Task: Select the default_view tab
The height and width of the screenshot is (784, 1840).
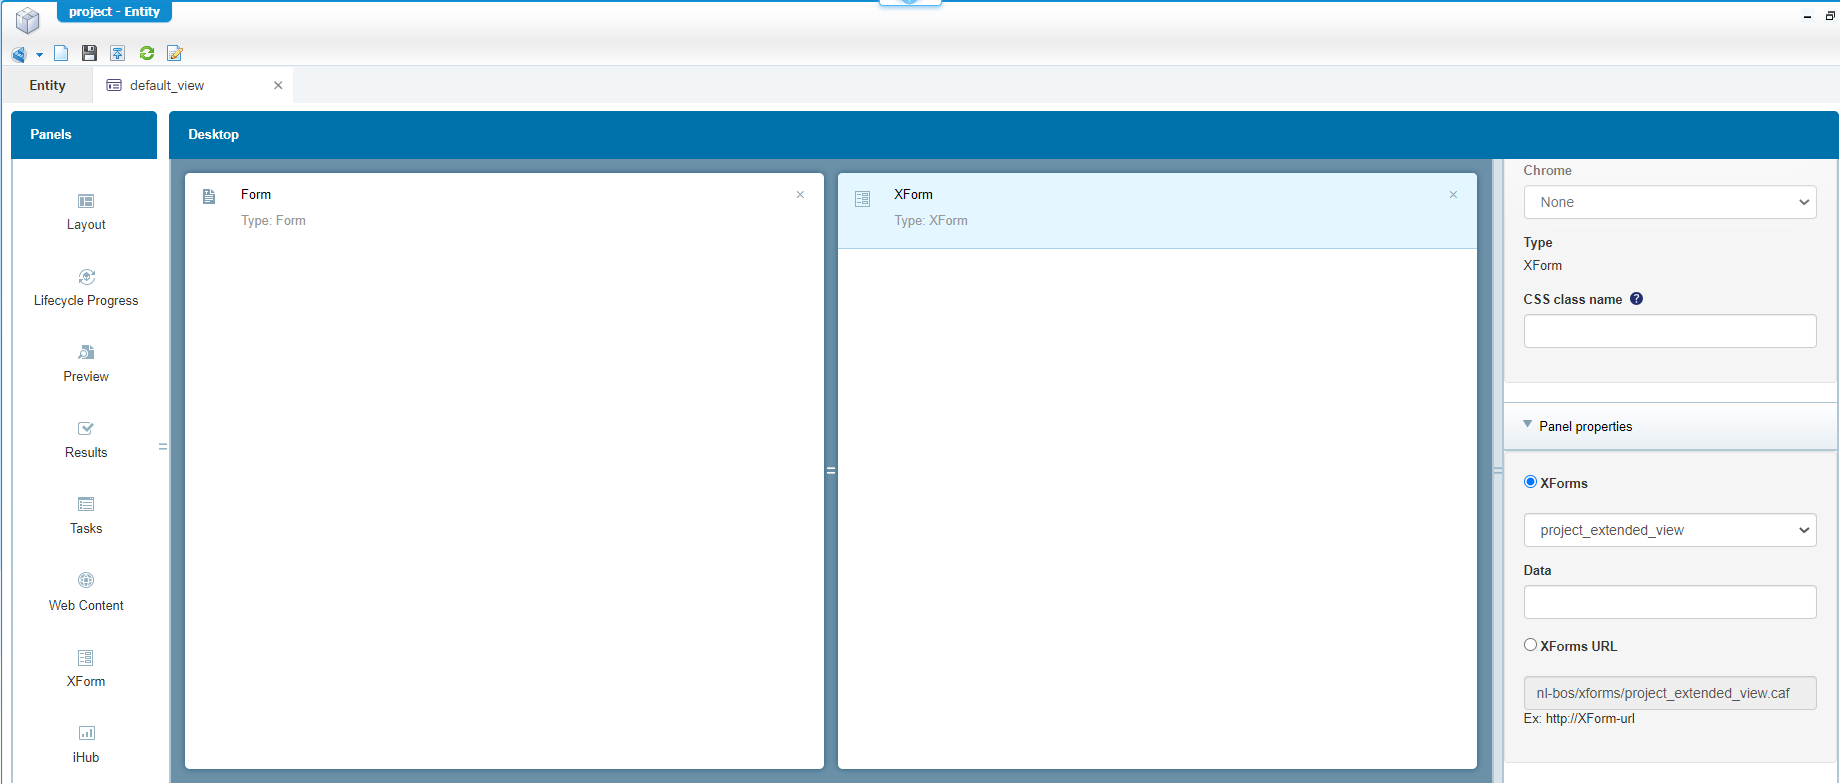Action: click(x=167, y=85)
